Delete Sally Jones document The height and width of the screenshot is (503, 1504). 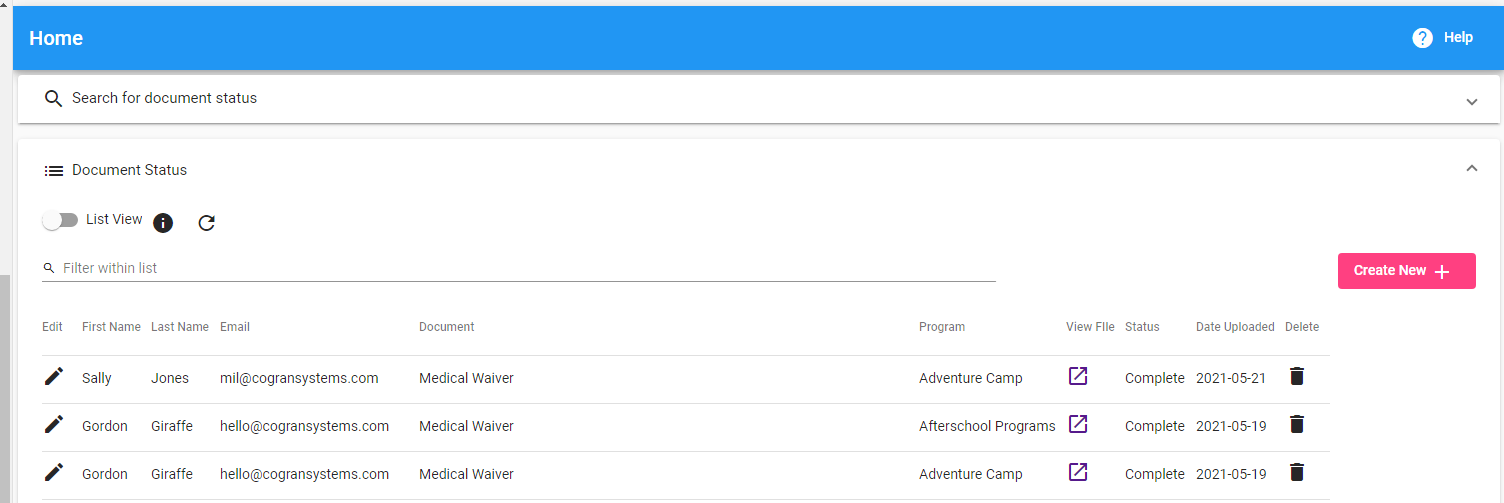(x=1297, y=376)
